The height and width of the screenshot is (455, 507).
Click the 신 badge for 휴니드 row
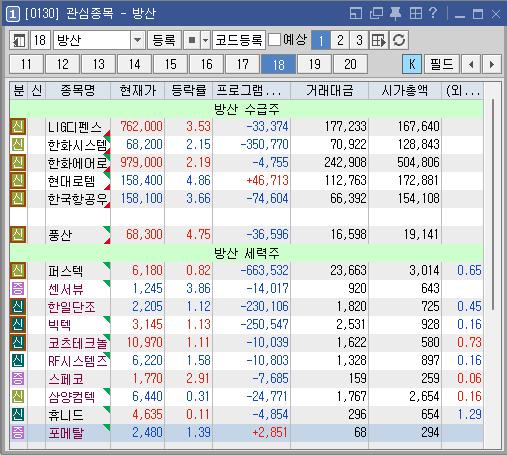(18, 414)
